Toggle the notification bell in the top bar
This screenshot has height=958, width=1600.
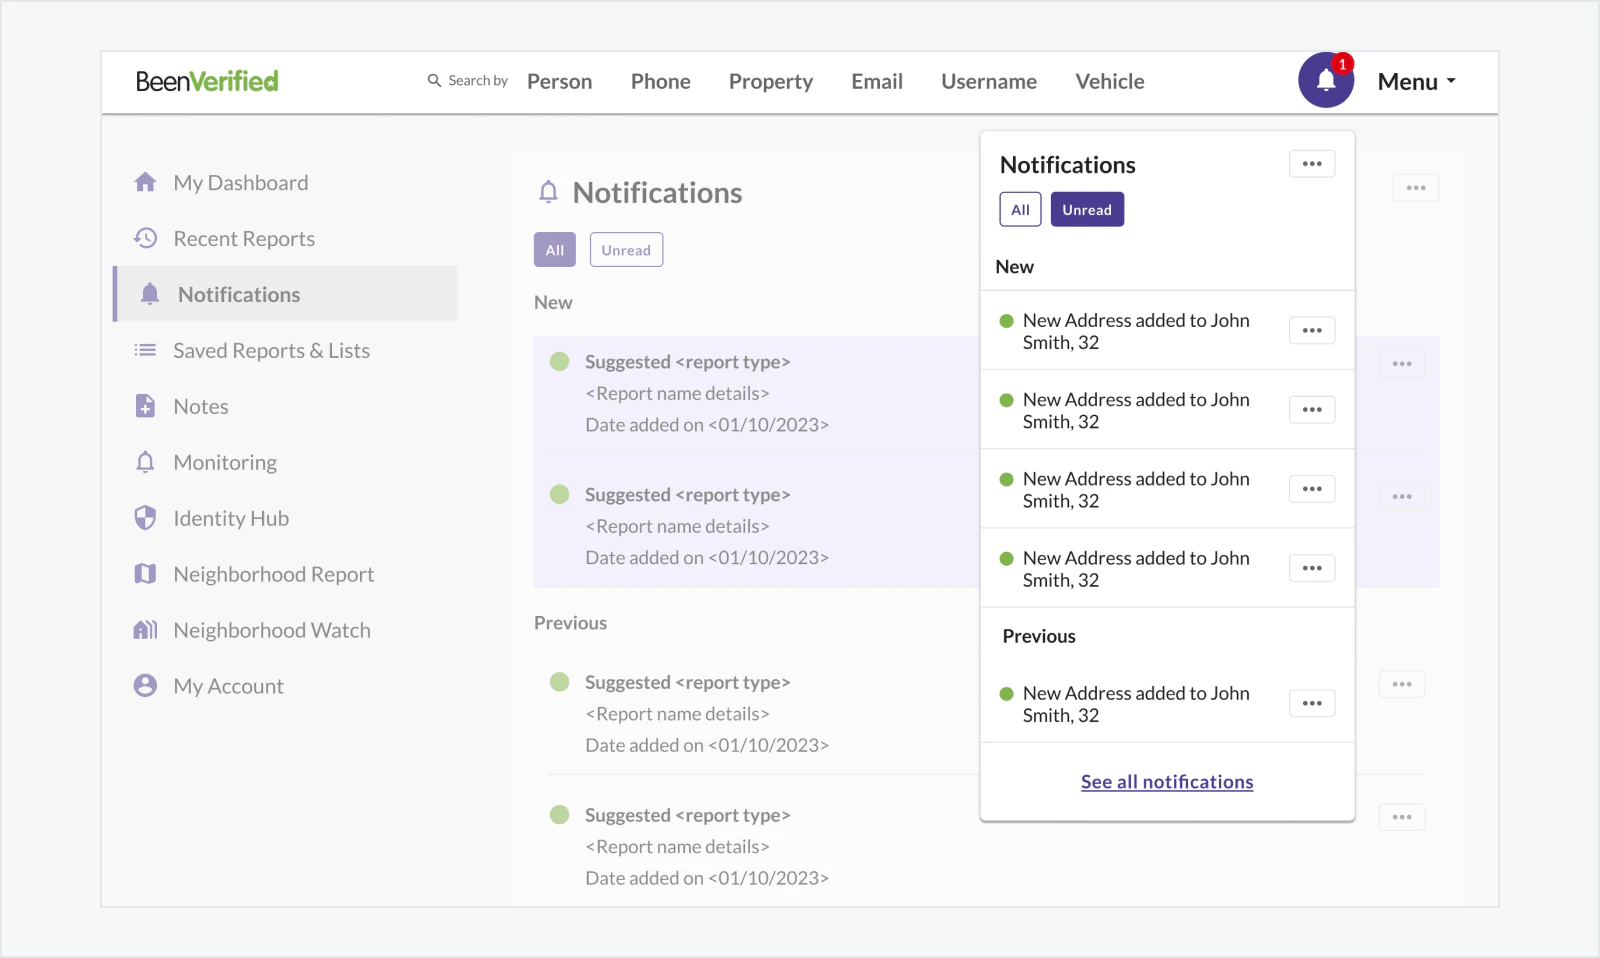click(x=1326, y=80)
